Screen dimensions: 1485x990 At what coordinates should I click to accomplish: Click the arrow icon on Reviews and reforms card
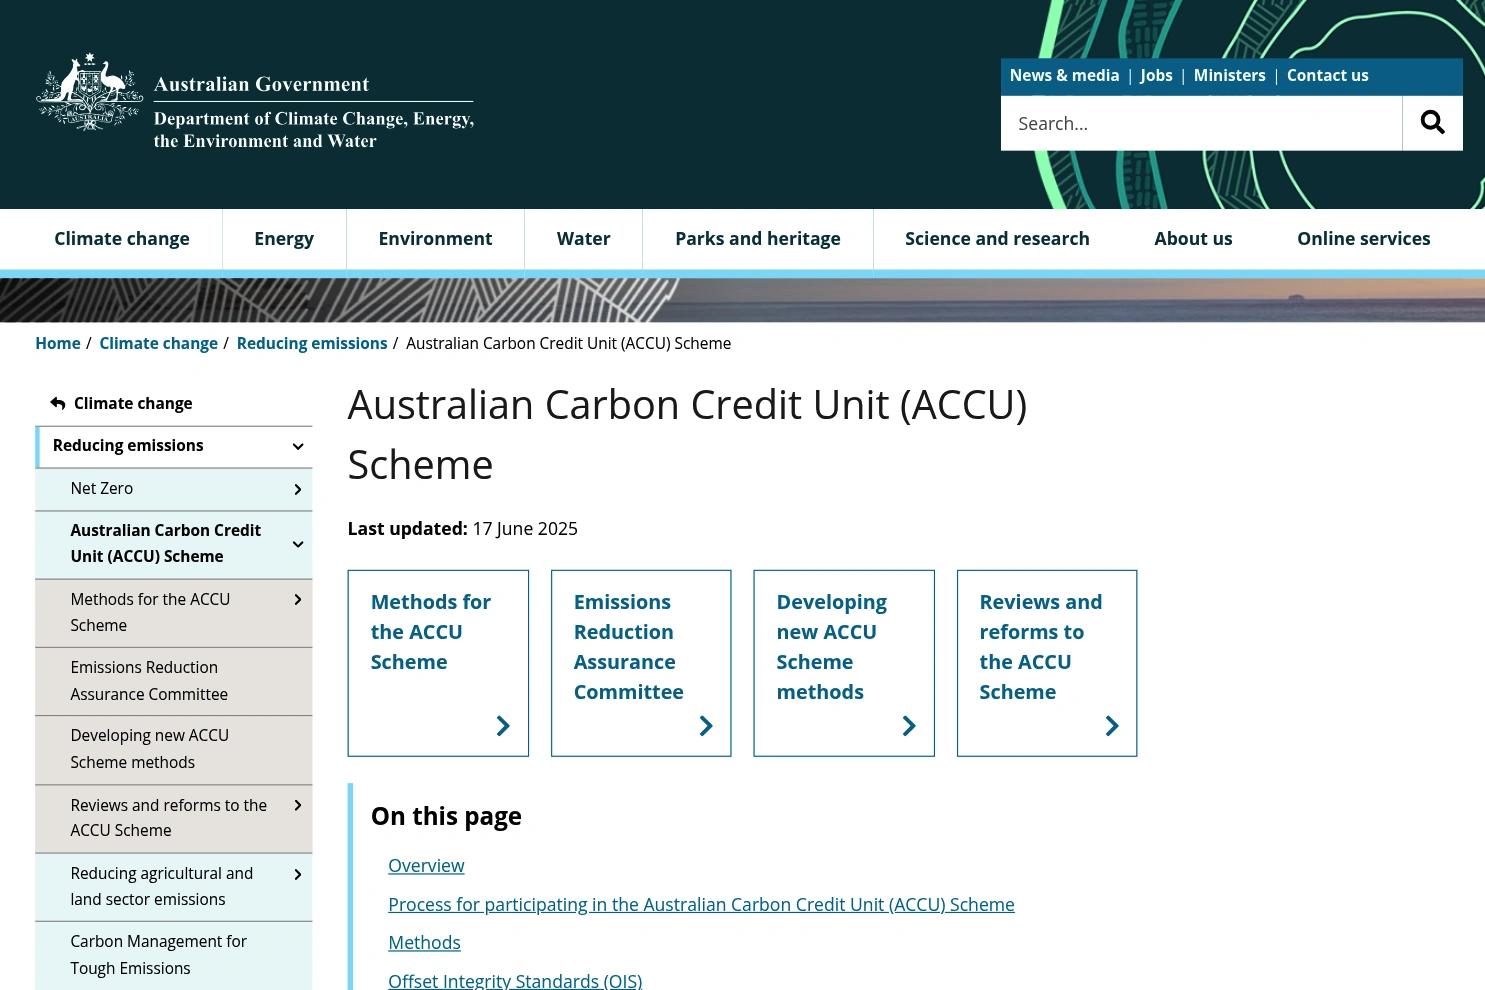(1112, 726)
